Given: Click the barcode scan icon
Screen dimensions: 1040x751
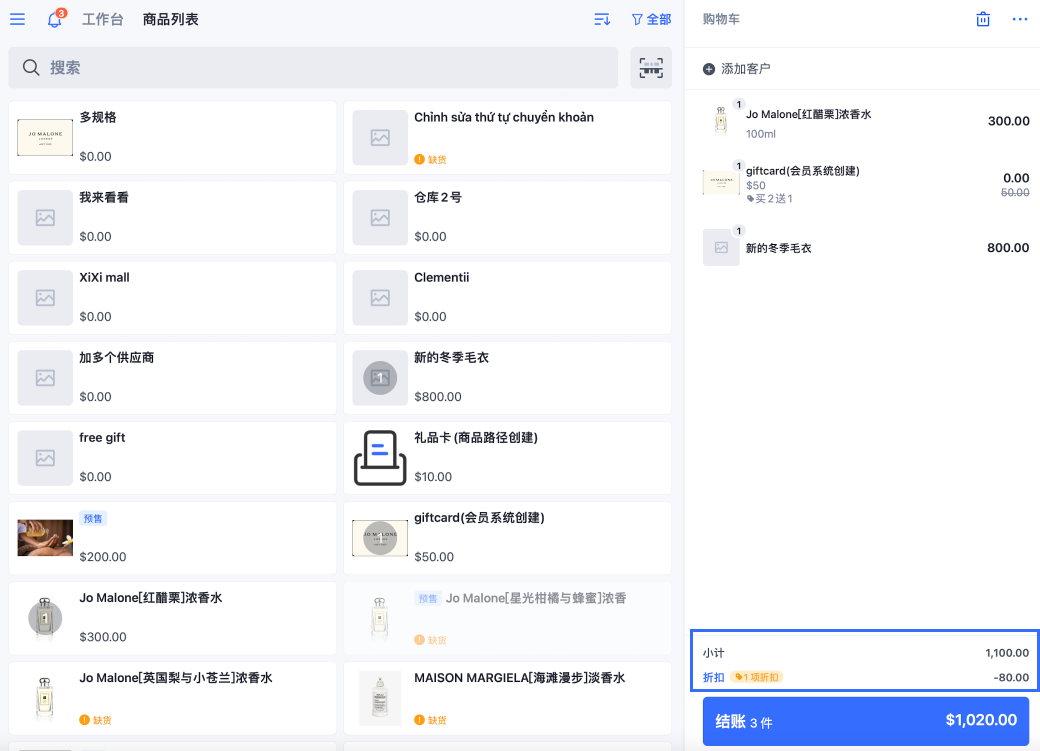Looking at the screenshot, I should pyautogui.click(x=651, y=68).
